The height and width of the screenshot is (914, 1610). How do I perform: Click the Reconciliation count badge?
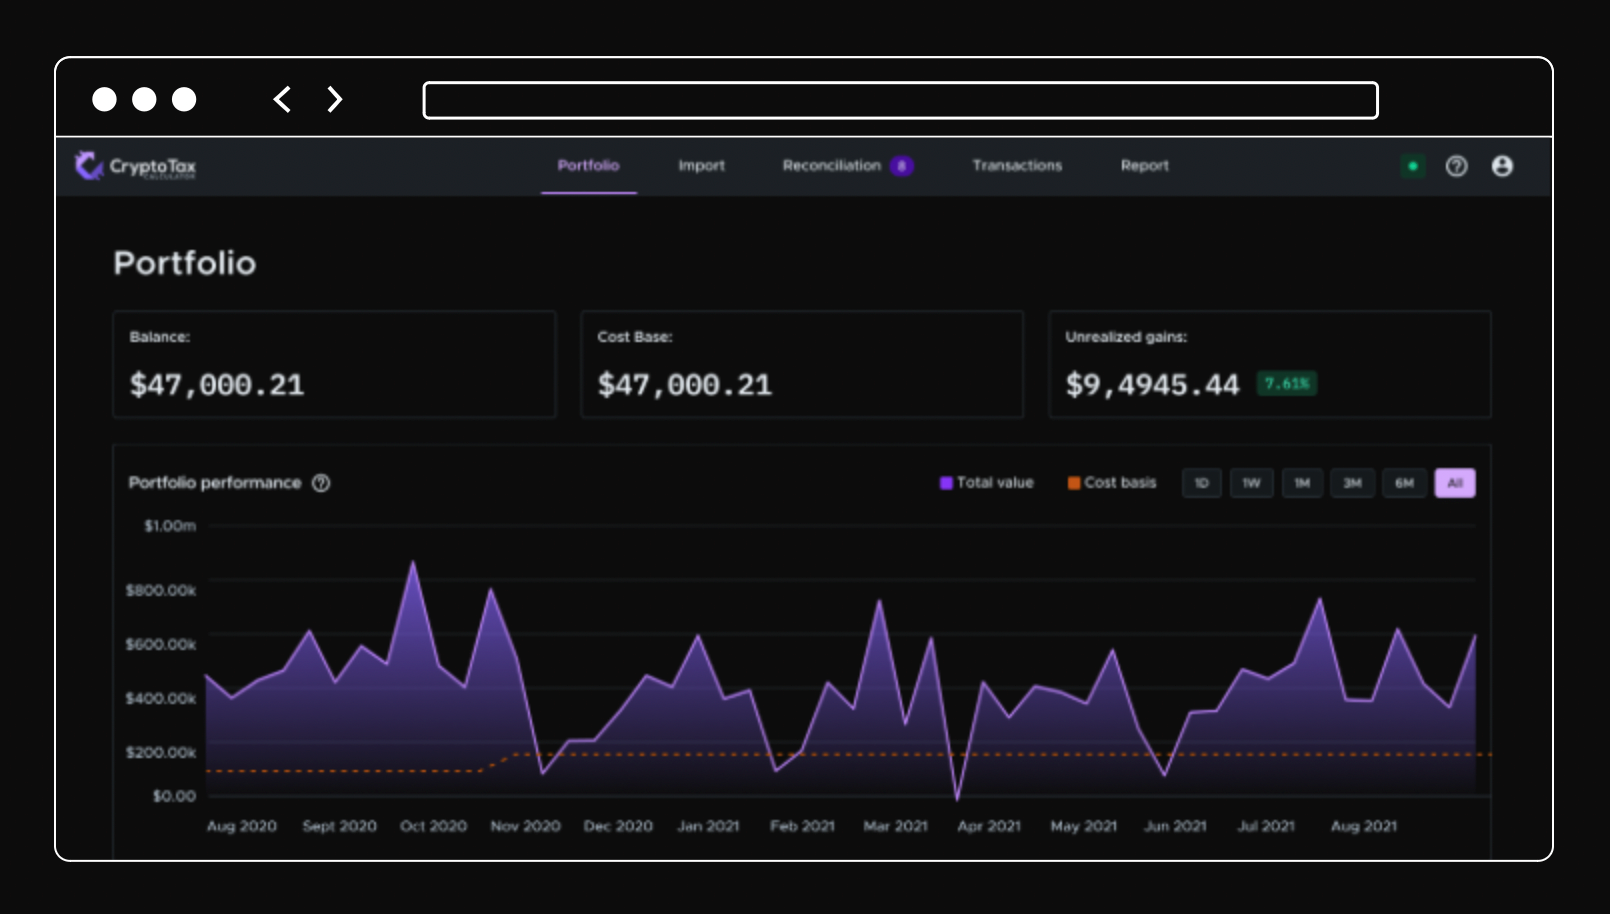901,166
